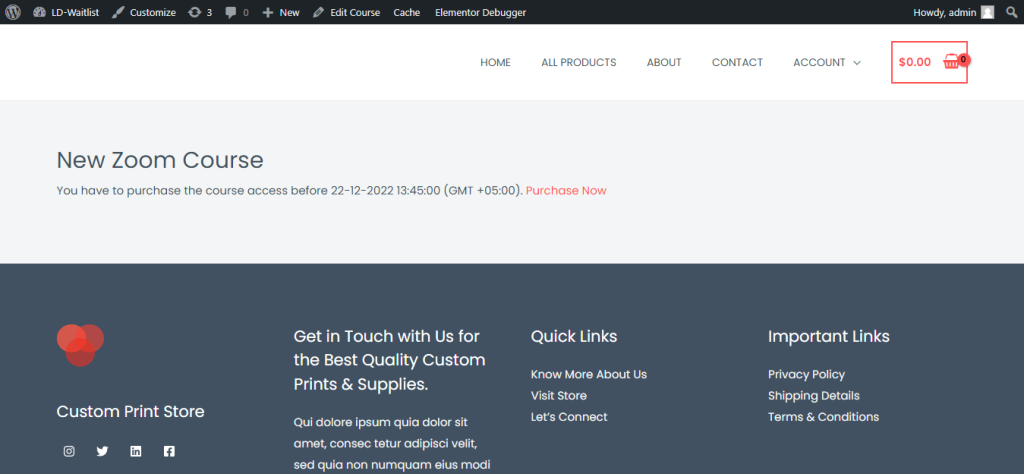Open the comments bubble icon
Screen dimensions: 1024x474
pos(231,12)
